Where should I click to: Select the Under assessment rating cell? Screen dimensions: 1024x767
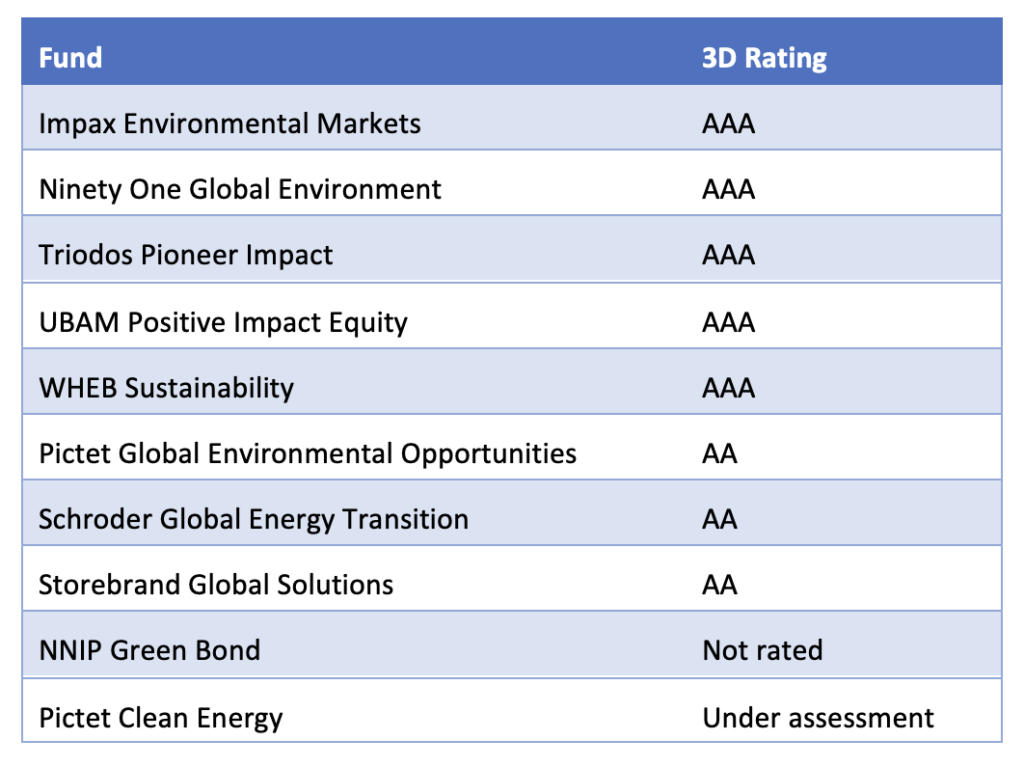point(818,717)
